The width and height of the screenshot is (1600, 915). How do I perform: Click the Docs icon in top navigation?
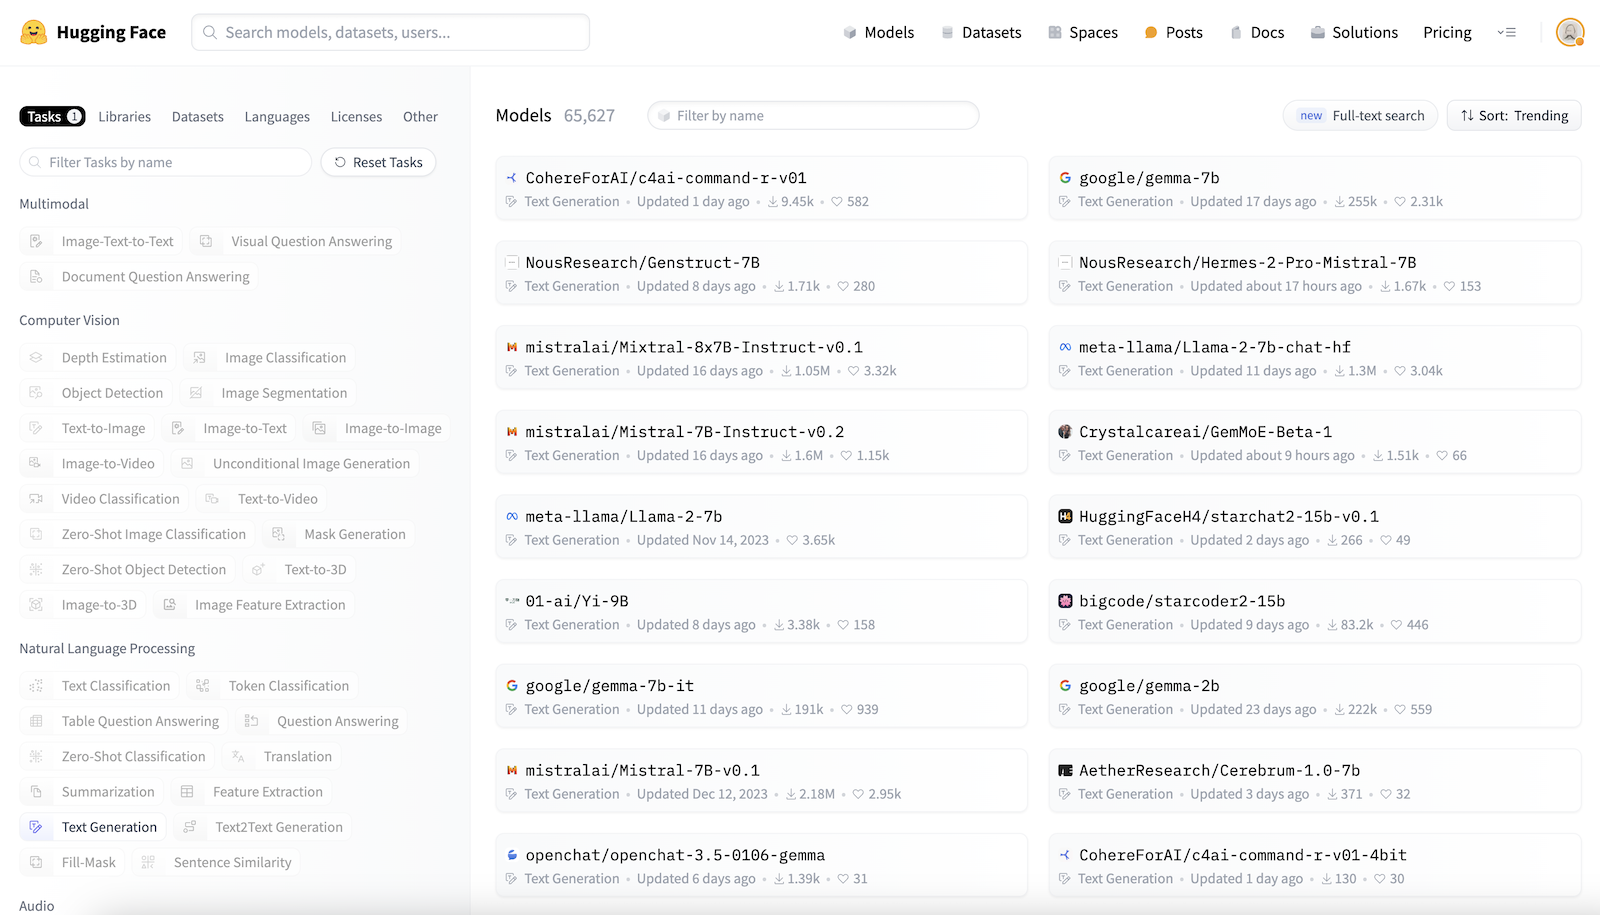tap(1236, 33)
